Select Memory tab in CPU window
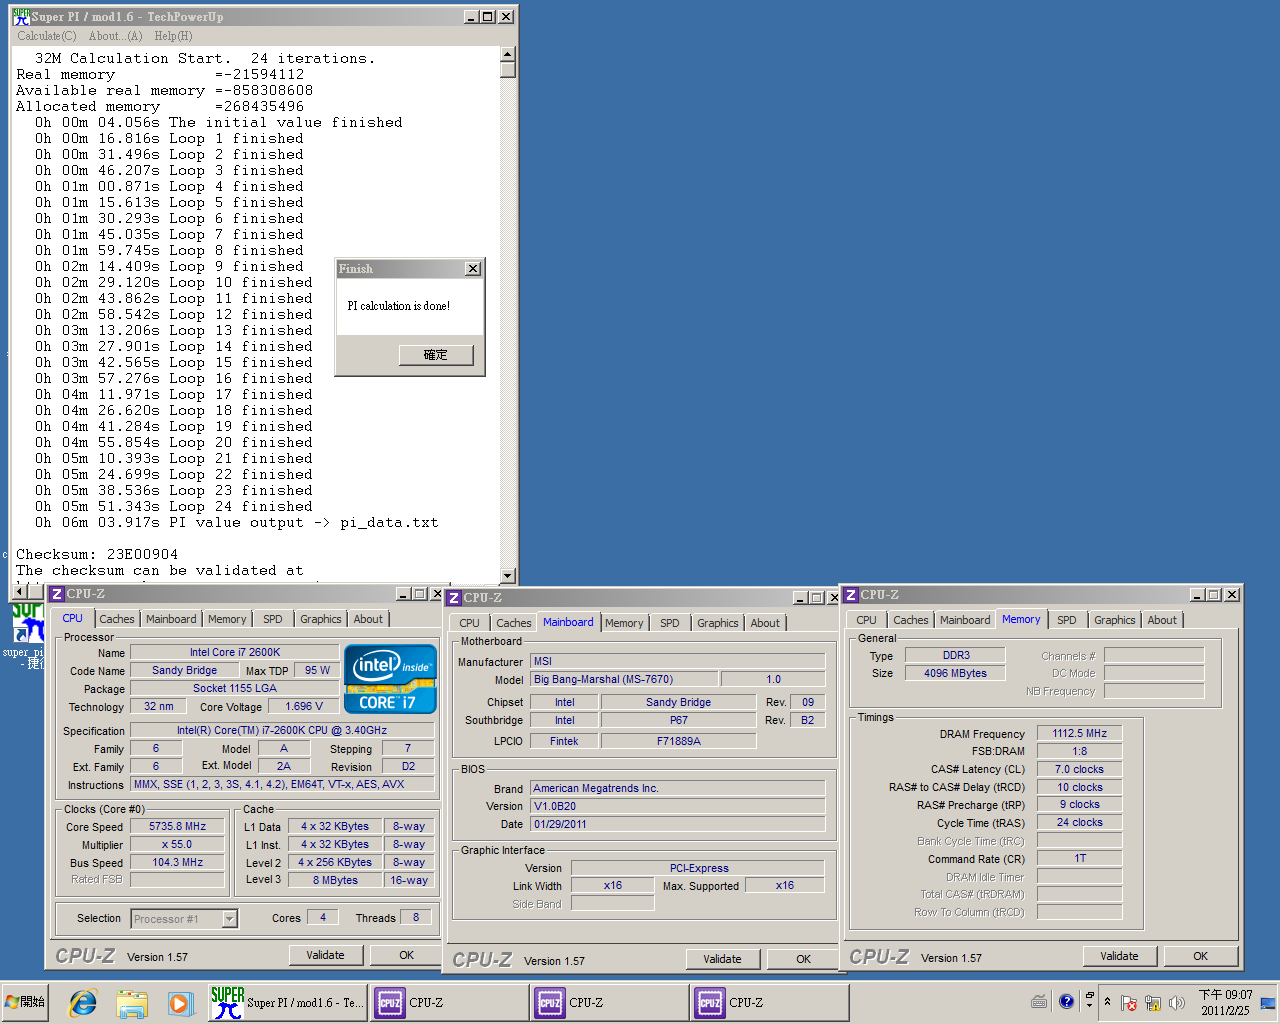The width and height of the screenshot is (1280, 1024). click(227, 619)
